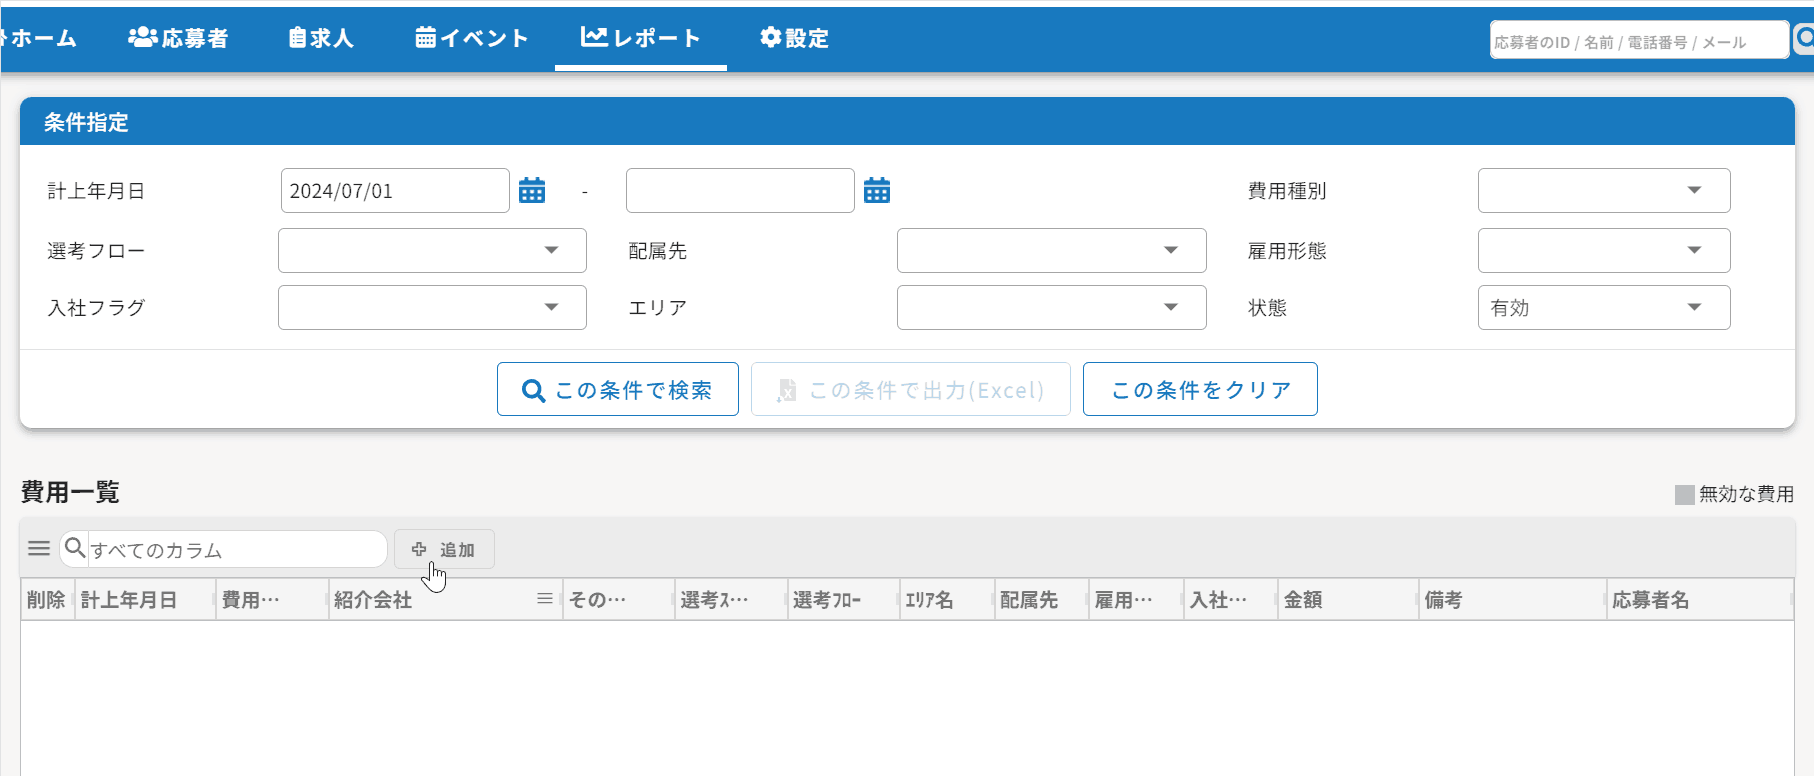Click この条件をクリア button
The width and height of the screenshot is (1814, 776).
(x=1200, y=389)
